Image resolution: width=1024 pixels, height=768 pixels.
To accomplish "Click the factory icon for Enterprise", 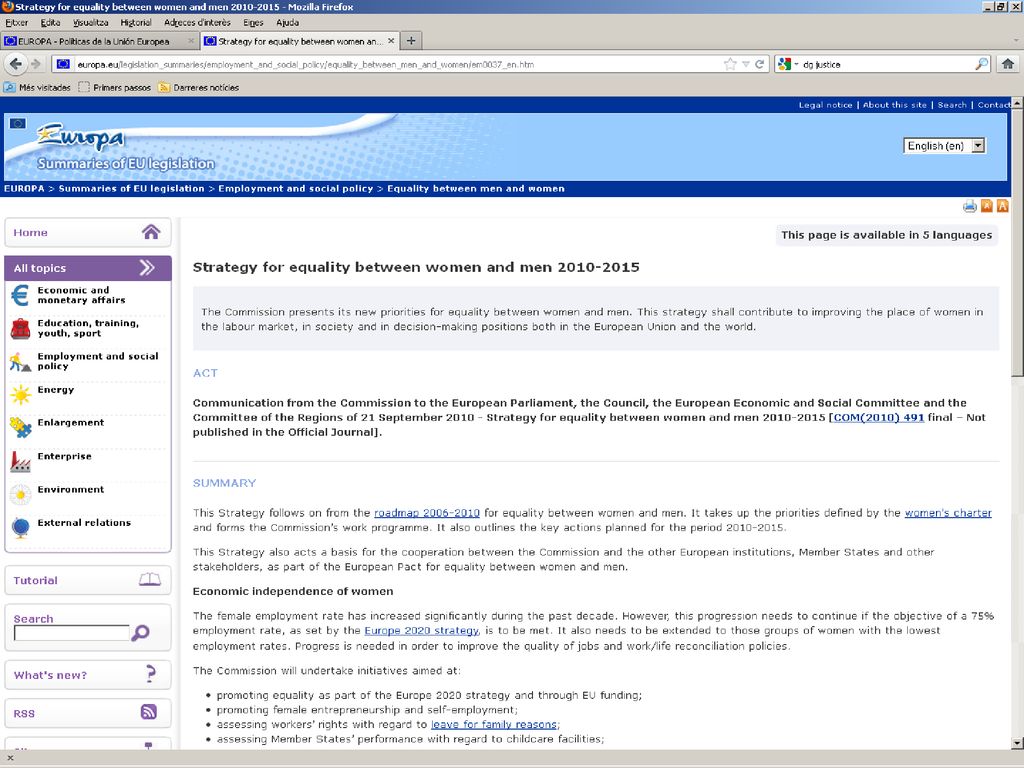I will pyautogui.click(x=20, y=461).
